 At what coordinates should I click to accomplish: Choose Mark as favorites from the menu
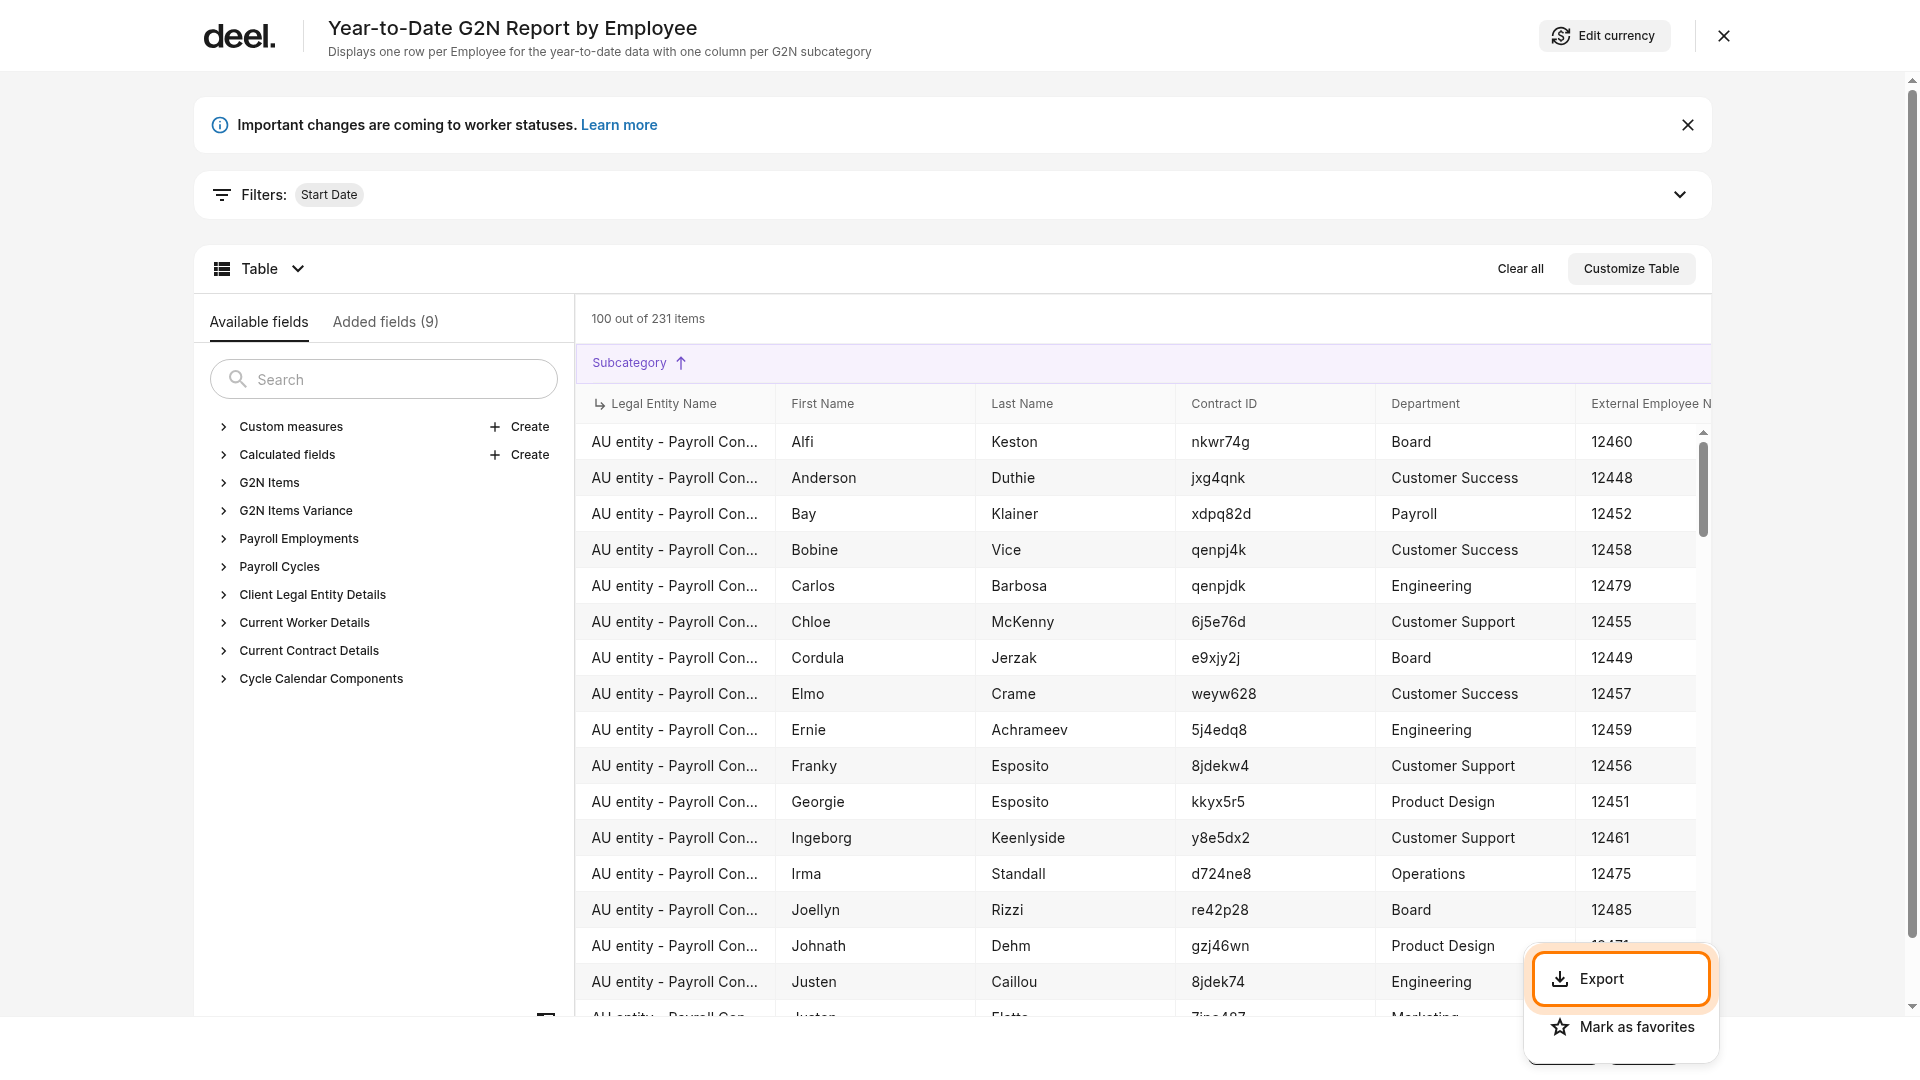[1621, 1027]
